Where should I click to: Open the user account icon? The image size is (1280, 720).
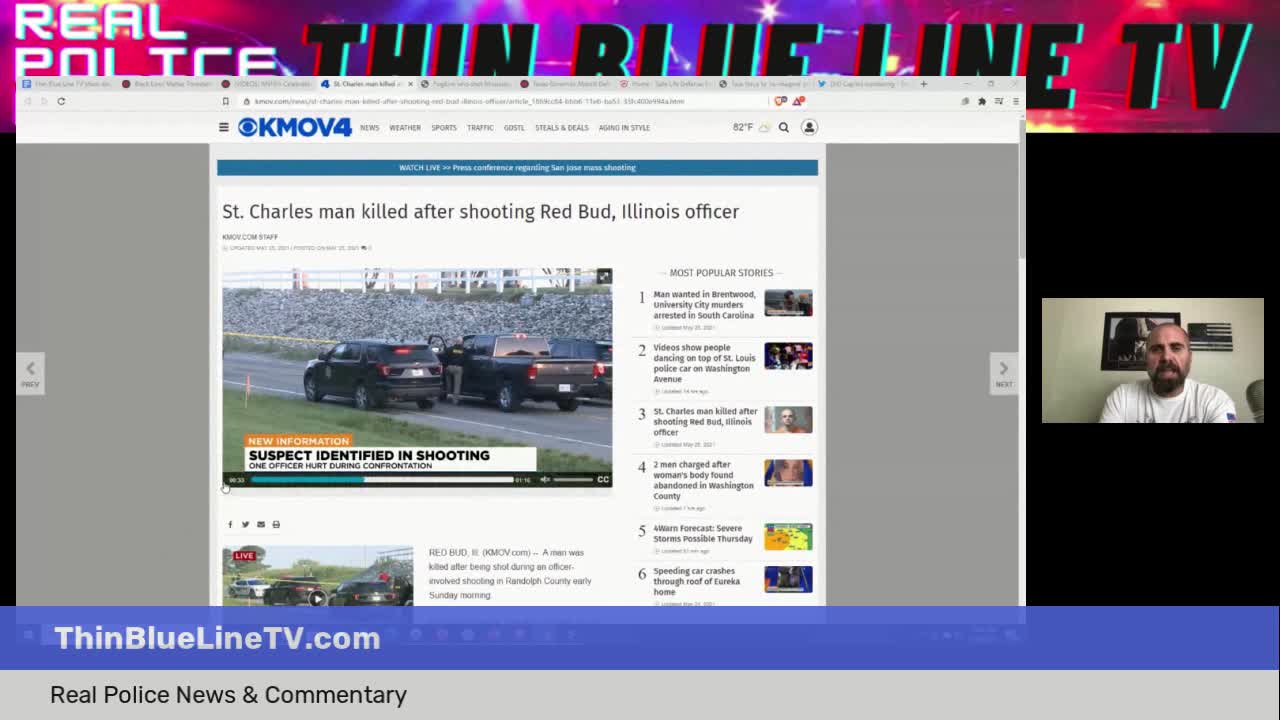pyautogui.click(x=809, y=127)
